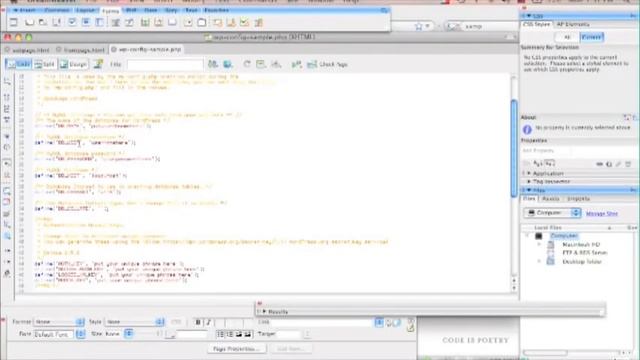
Task: Open the first html document tab
Action: coord(27,50)
